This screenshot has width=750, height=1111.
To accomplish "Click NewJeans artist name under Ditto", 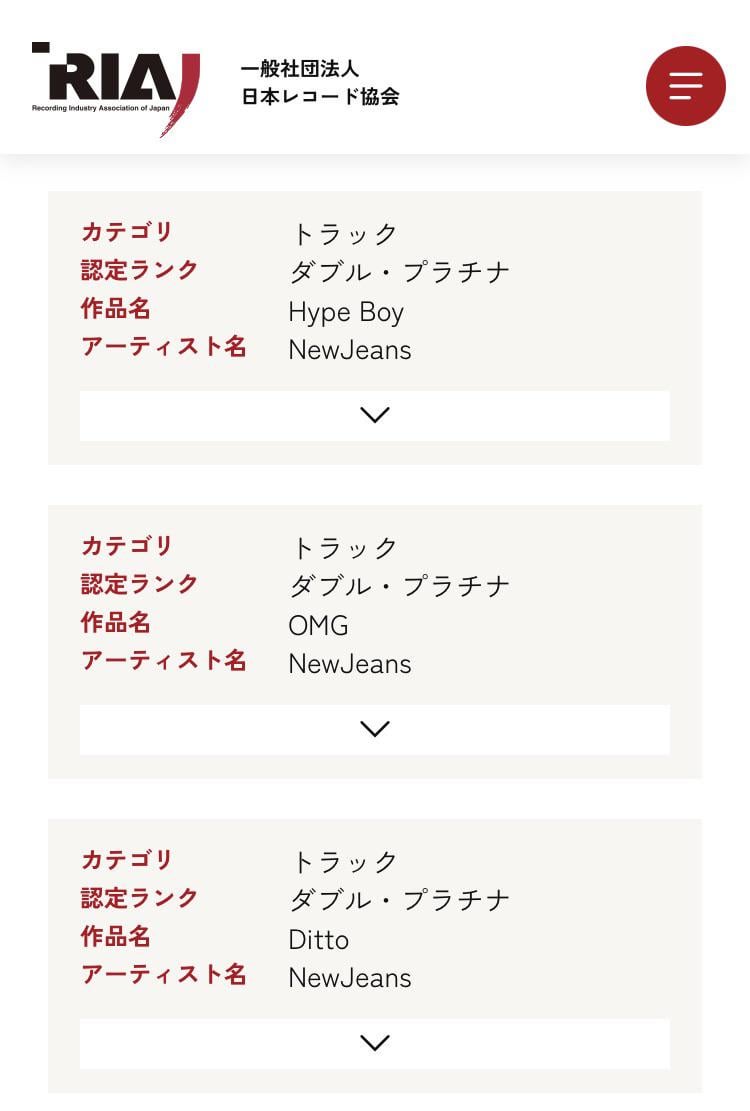I will (x=350, y=978).
